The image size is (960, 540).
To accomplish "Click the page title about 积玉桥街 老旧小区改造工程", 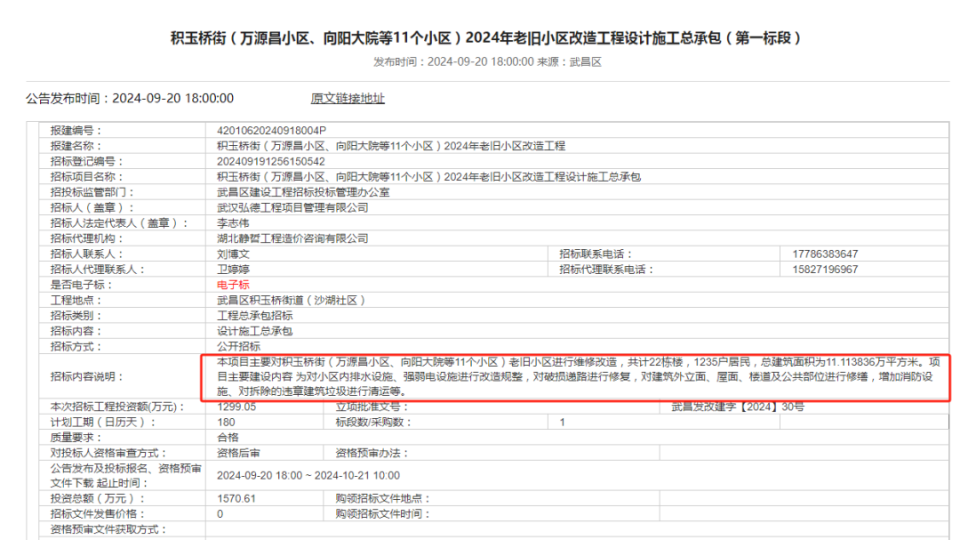I will 486,38.
